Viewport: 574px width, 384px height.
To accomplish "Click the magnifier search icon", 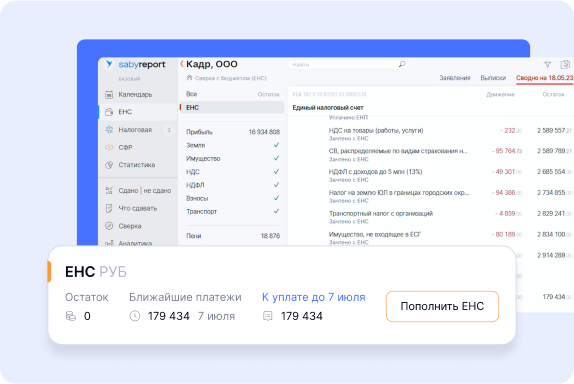I will (402, 64).
